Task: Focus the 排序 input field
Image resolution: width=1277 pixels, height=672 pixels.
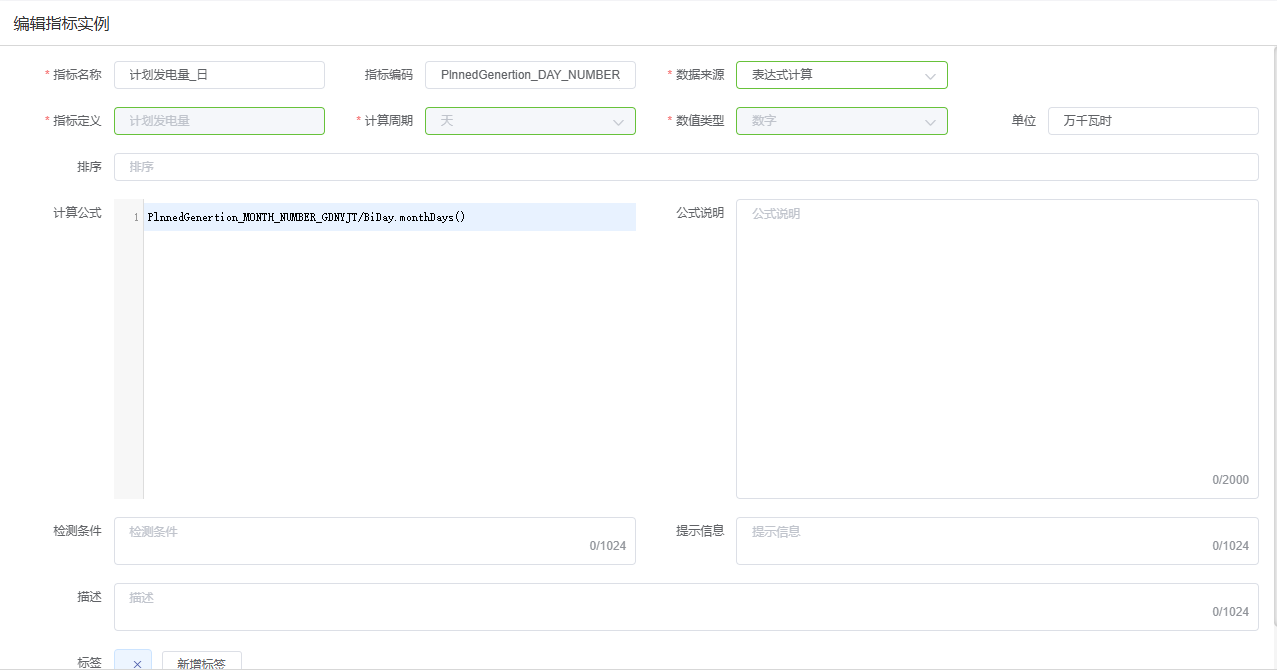Action: [685, 167]
